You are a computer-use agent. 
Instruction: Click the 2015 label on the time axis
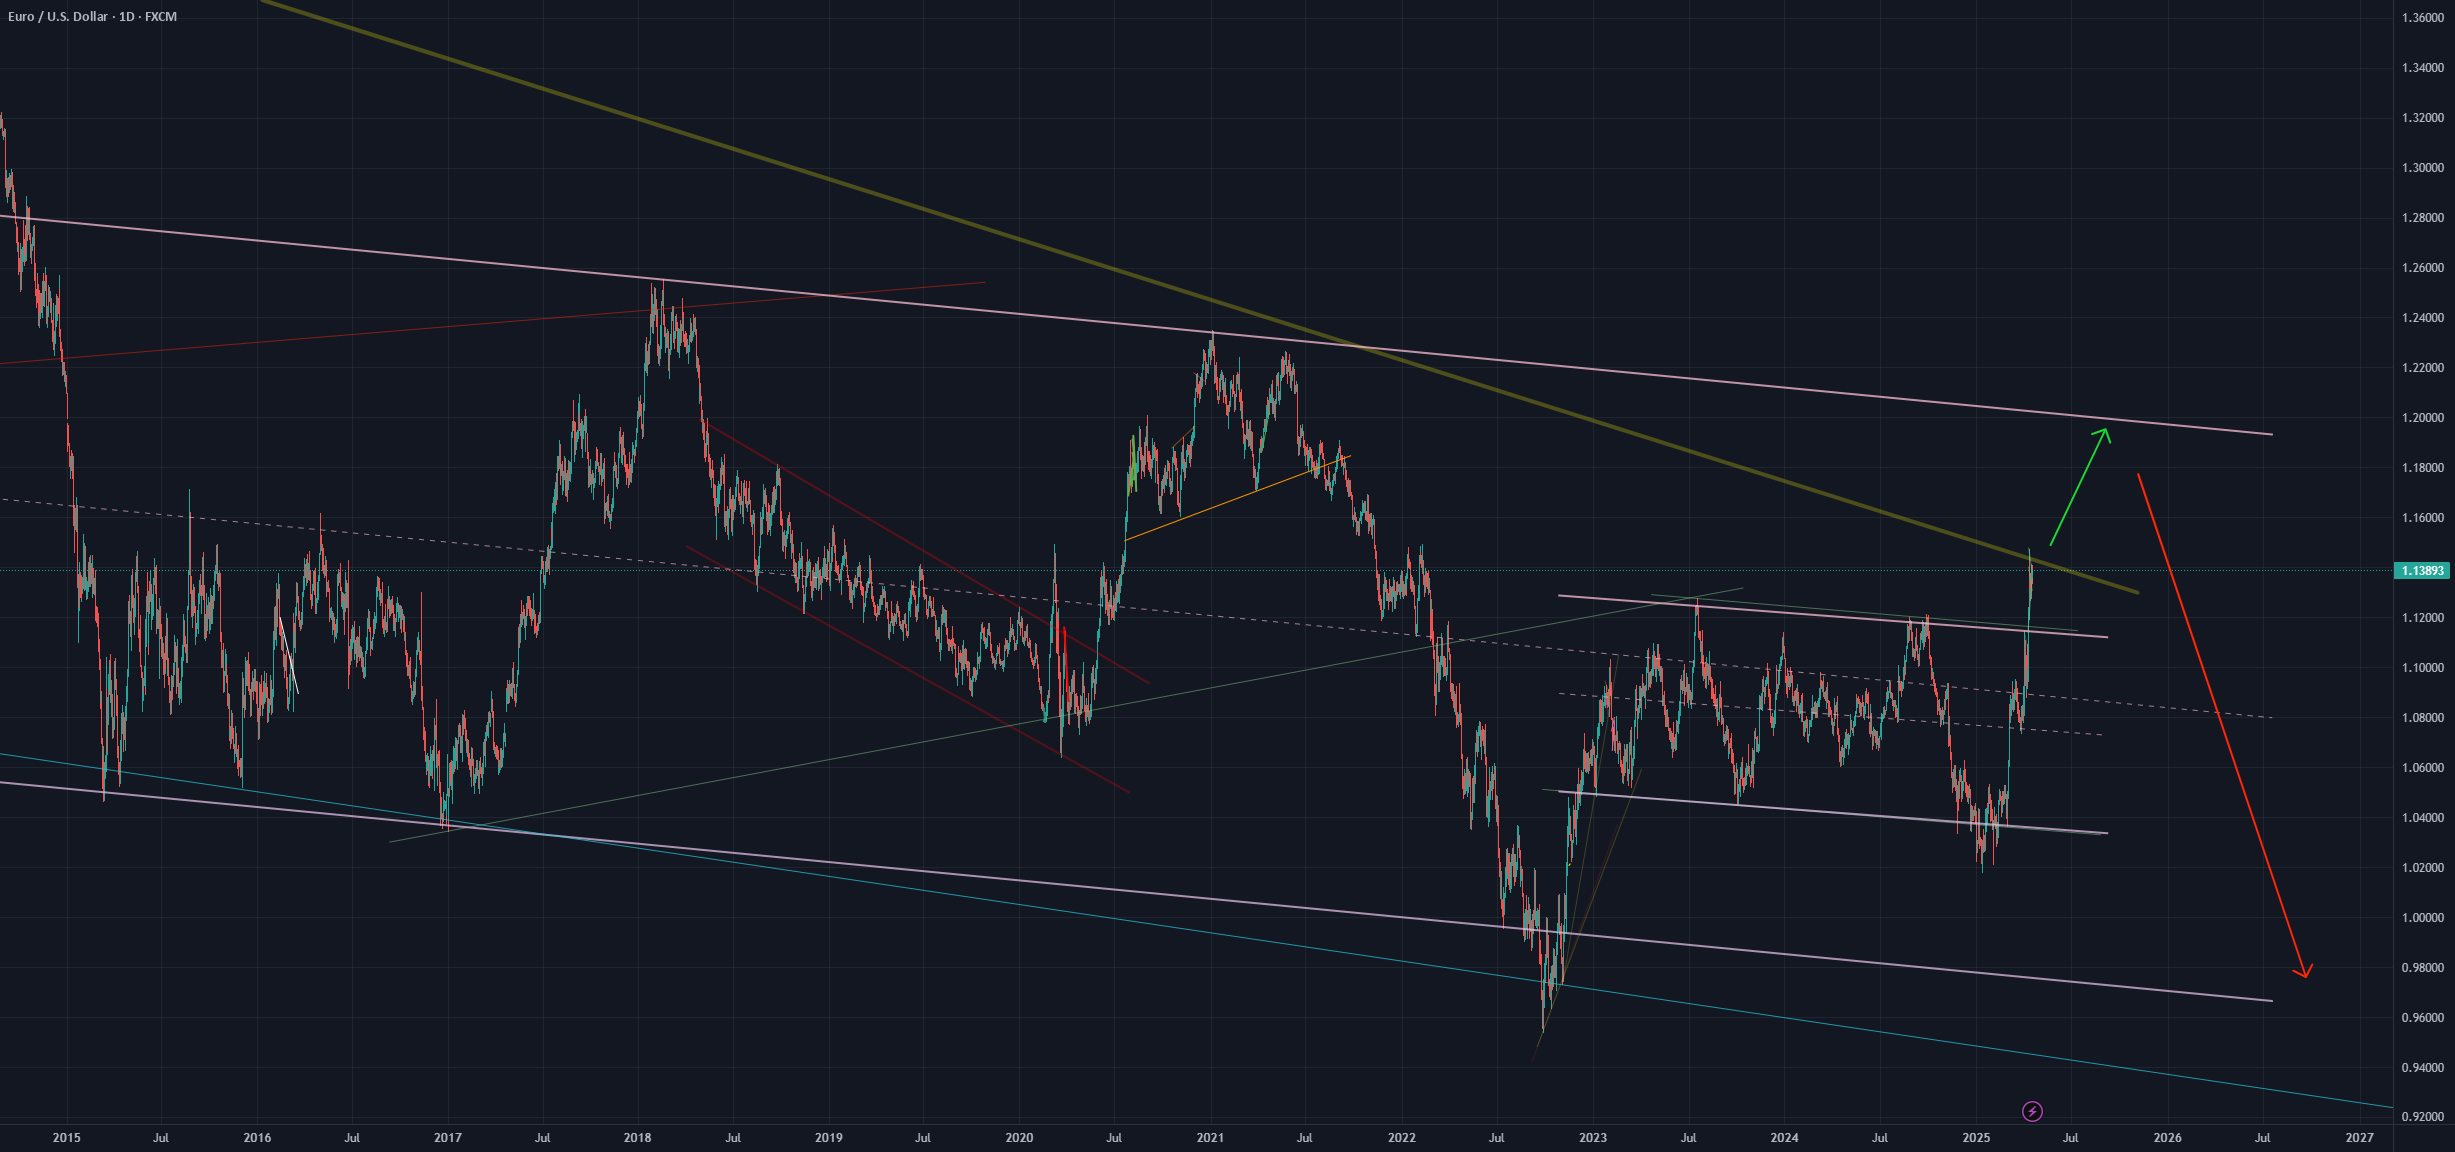[x=67, y=1138]
